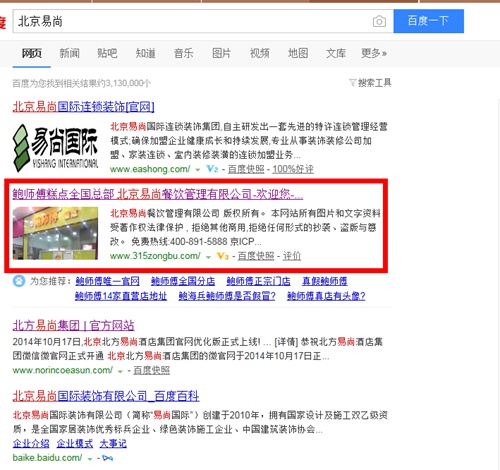The width and height of the screenshot is (500, 470).
Task: Open recommended link 鲍师傅正宗门店
Action: (x=258, y=281)
